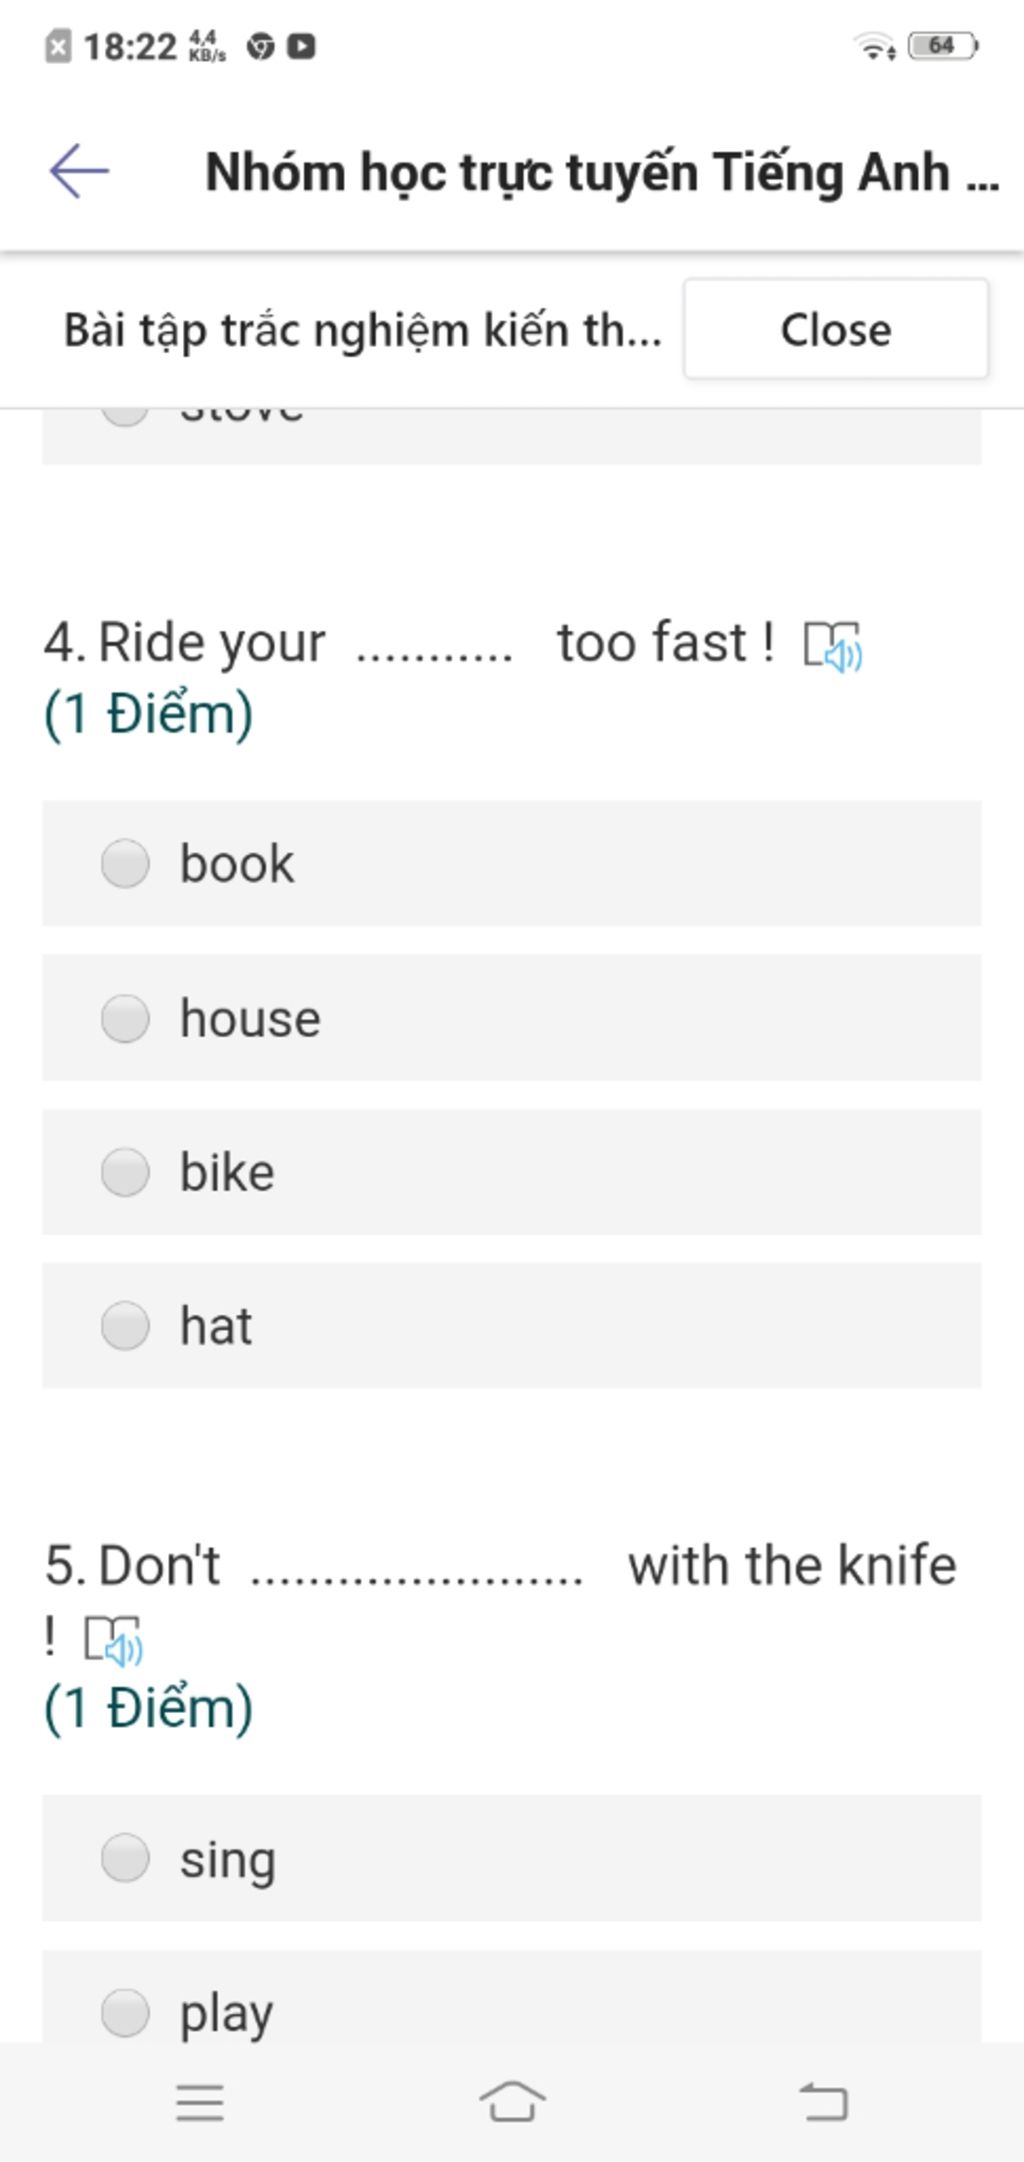
Task: Tap the YouTube notification status icon
Action: (x=301, y=46)
